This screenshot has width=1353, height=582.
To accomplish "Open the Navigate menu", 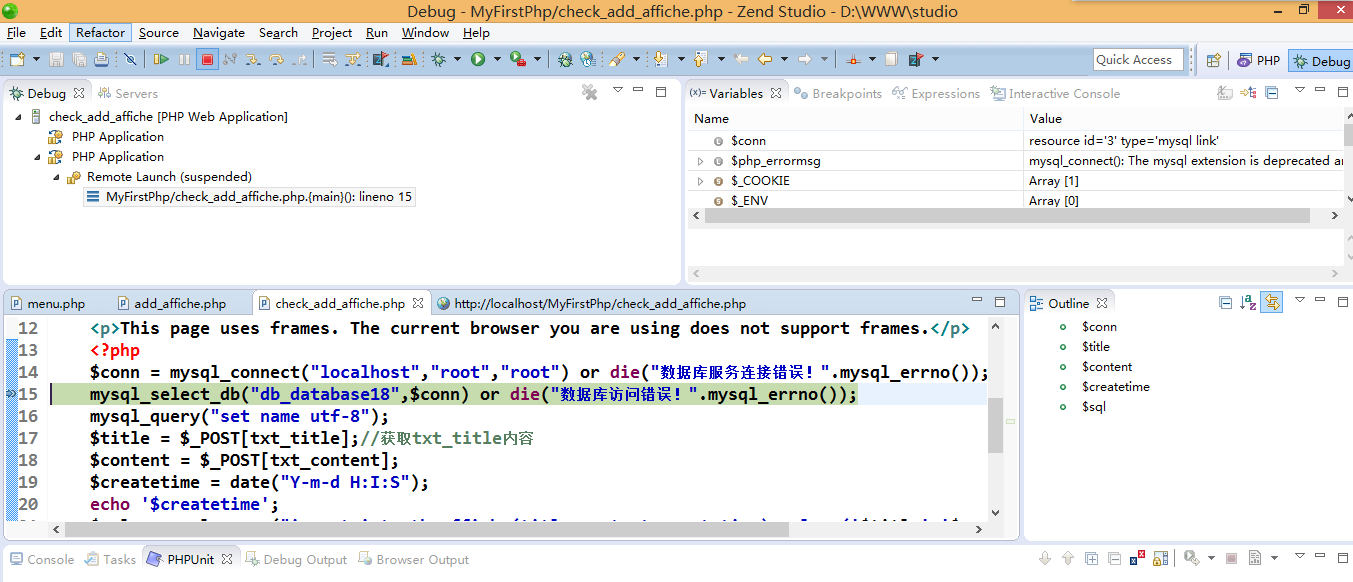I will point(219,32).
